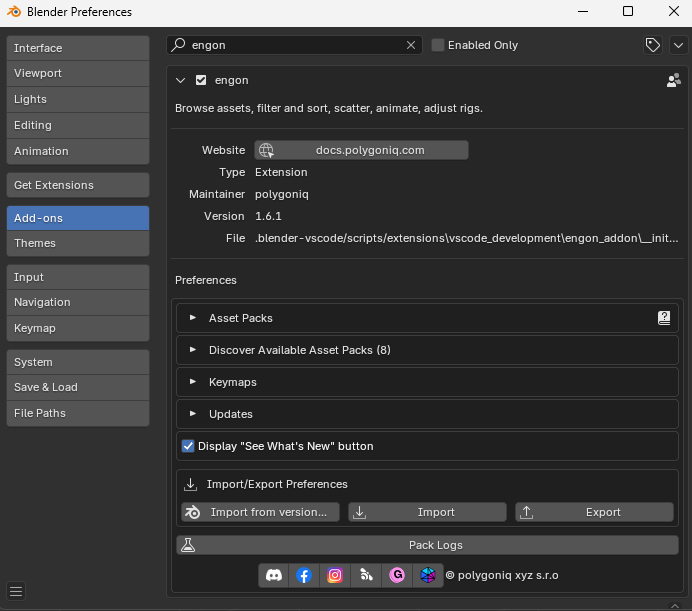Click the version text 1.6.1

tap(268, 216)
